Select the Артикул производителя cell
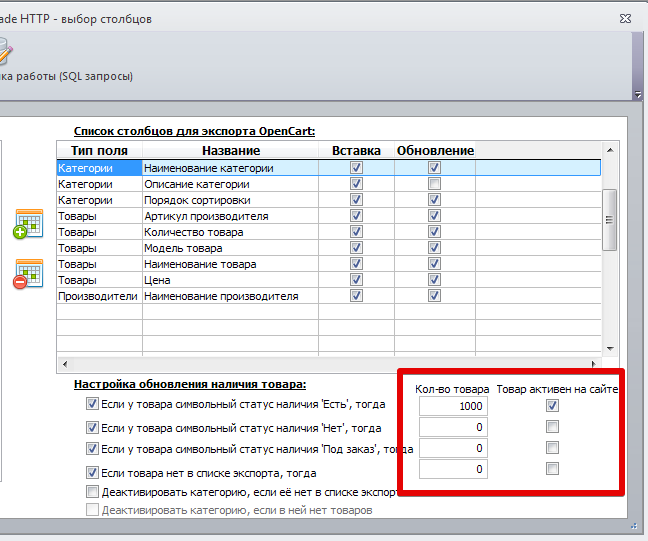Image resolution: width=648 pixels, height=541 pixels. (230, 216)
